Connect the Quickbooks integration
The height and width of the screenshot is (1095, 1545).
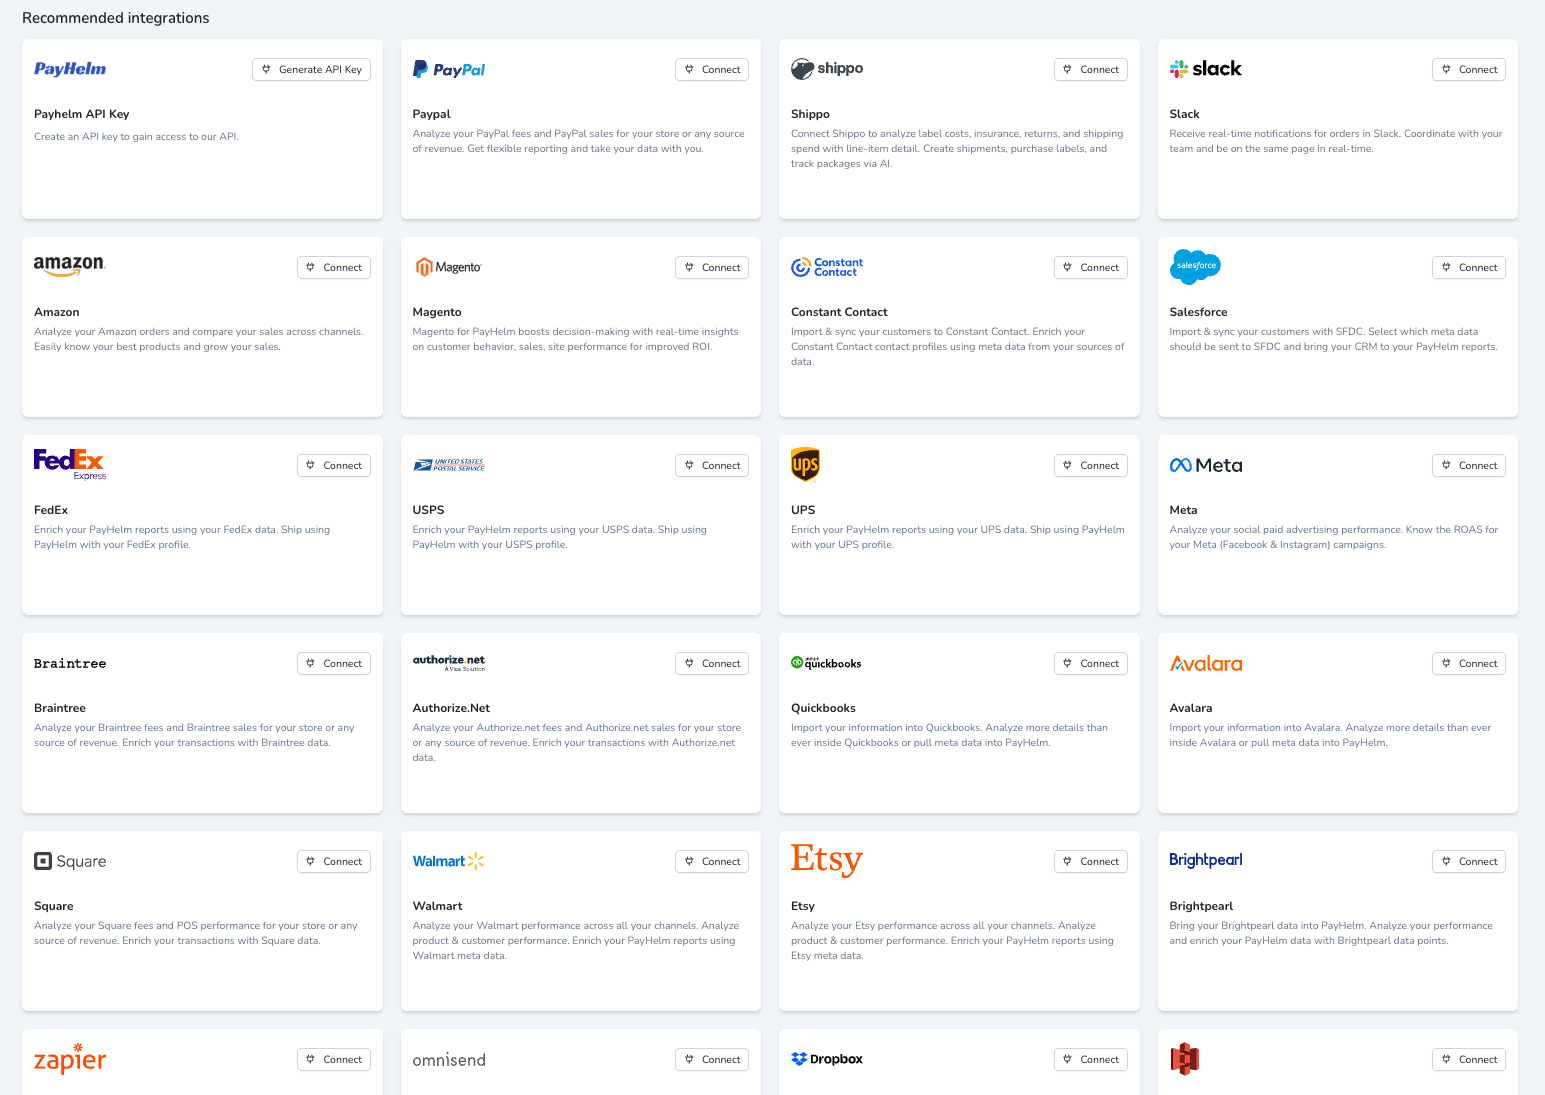pos(1090,663)
